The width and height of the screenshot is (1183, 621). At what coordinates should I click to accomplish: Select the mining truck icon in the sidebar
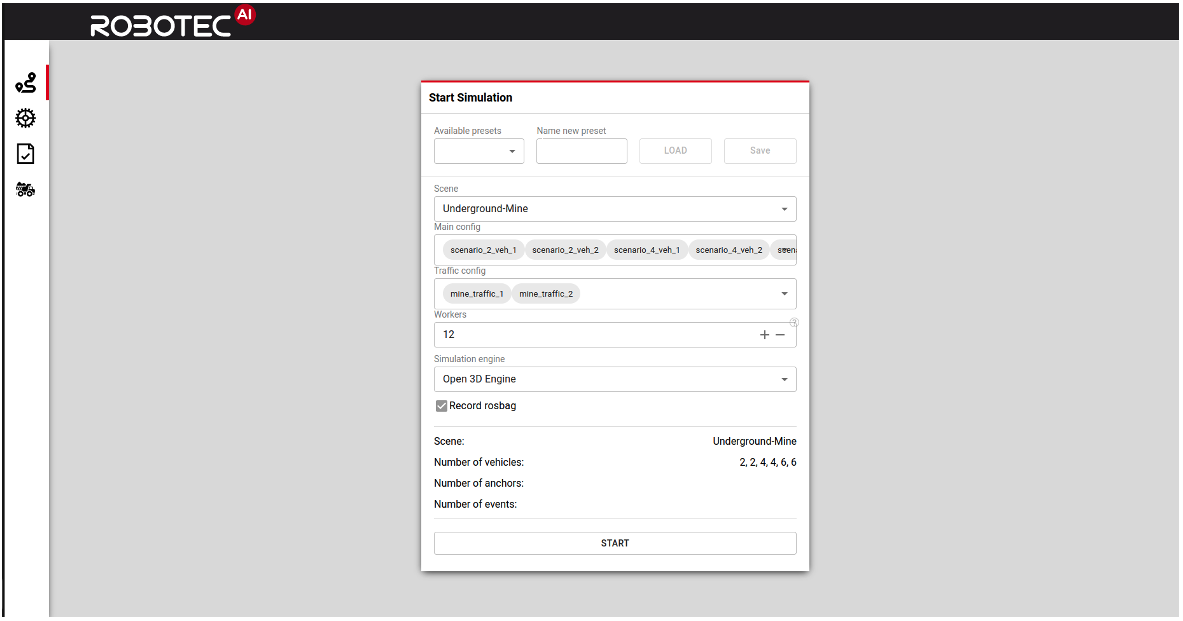[25, 189]
